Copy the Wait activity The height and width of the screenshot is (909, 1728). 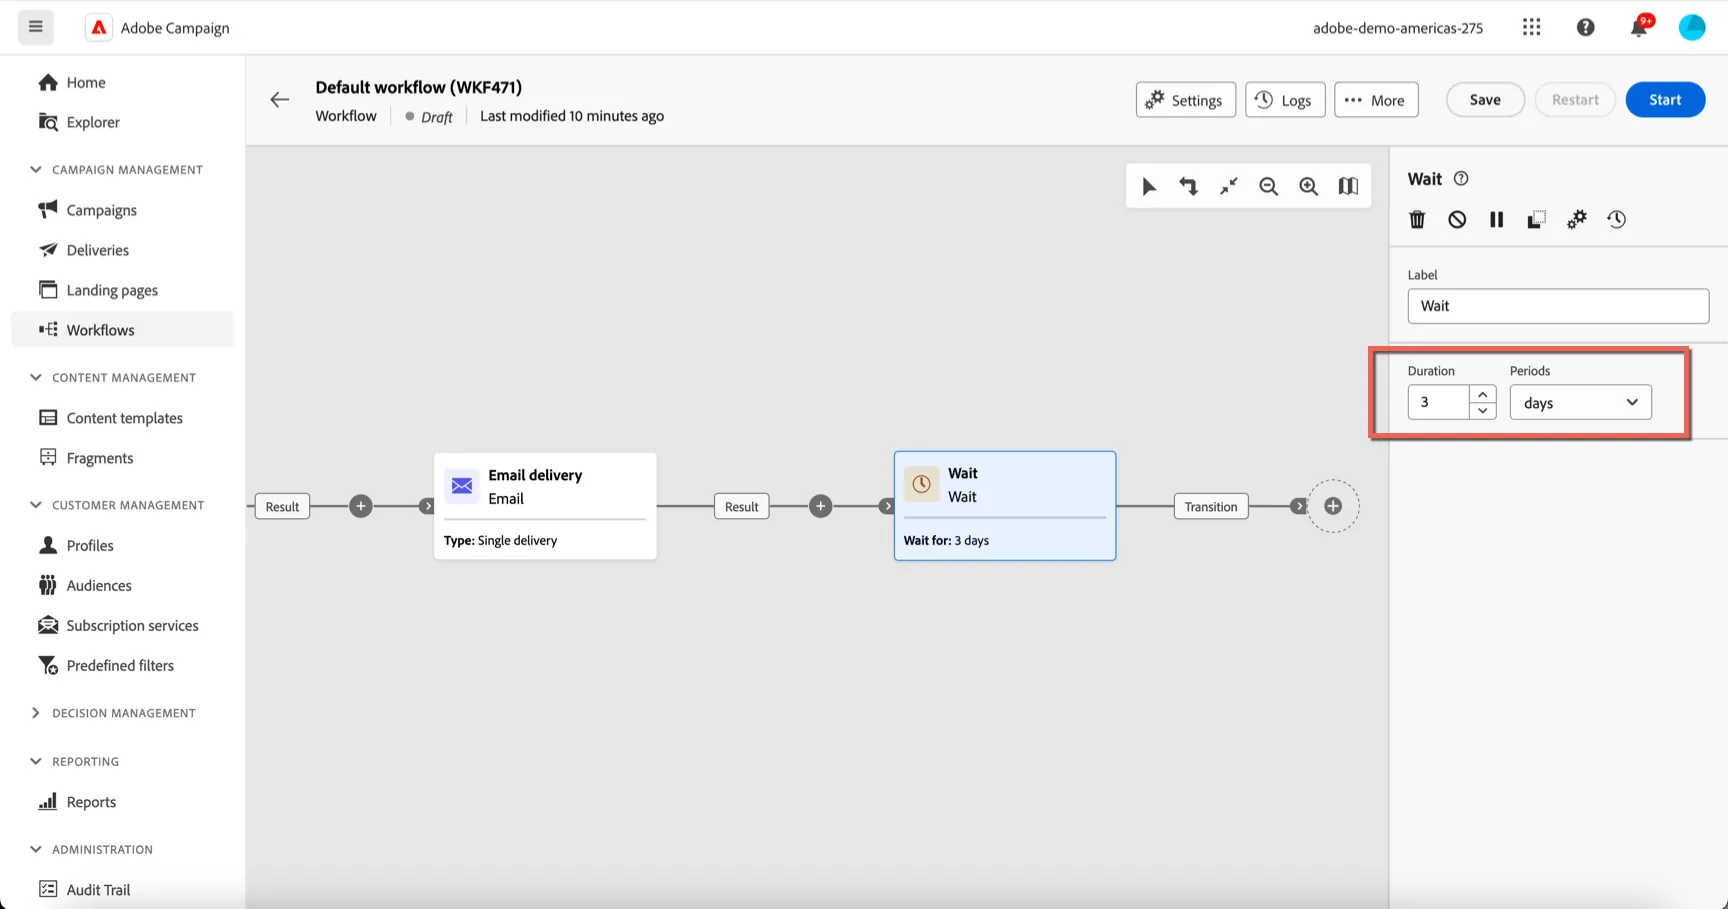pyautogui.click(x=1536, y=219)
